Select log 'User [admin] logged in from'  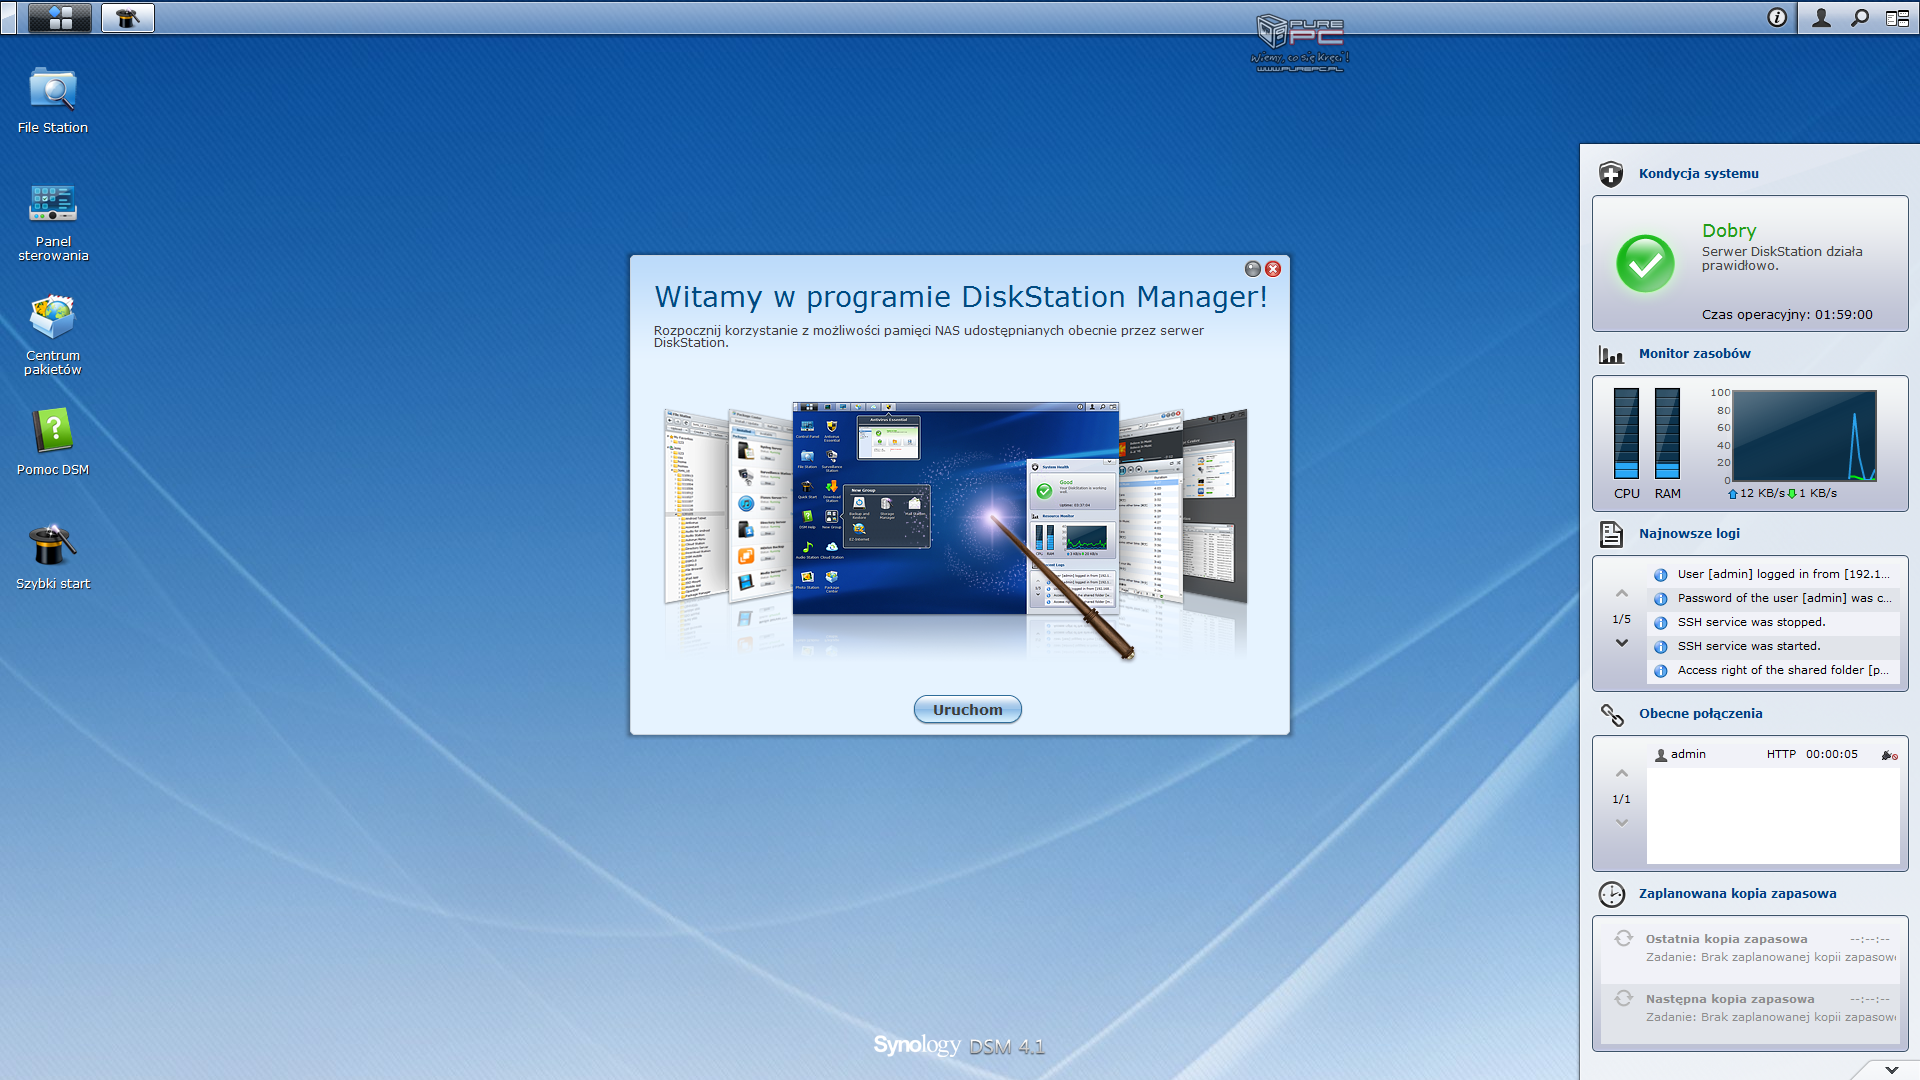coord(1772,574)
